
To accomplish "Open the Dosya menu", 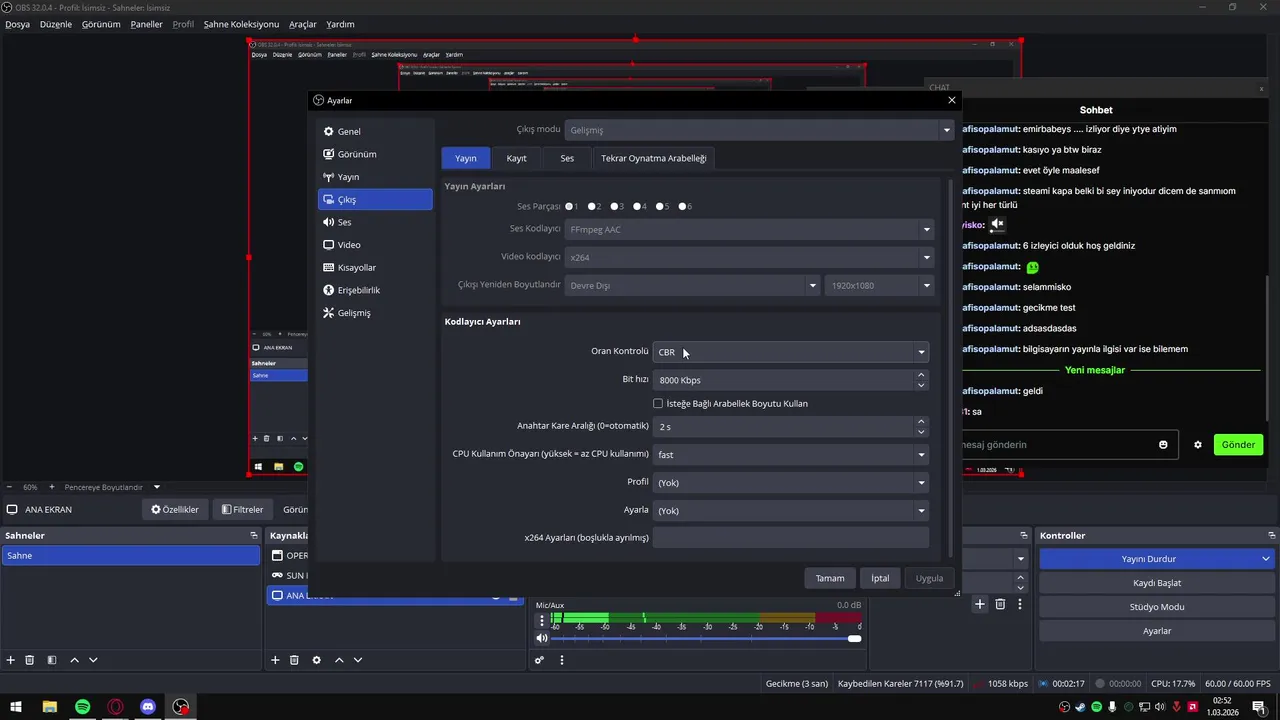I will point(17,24).
